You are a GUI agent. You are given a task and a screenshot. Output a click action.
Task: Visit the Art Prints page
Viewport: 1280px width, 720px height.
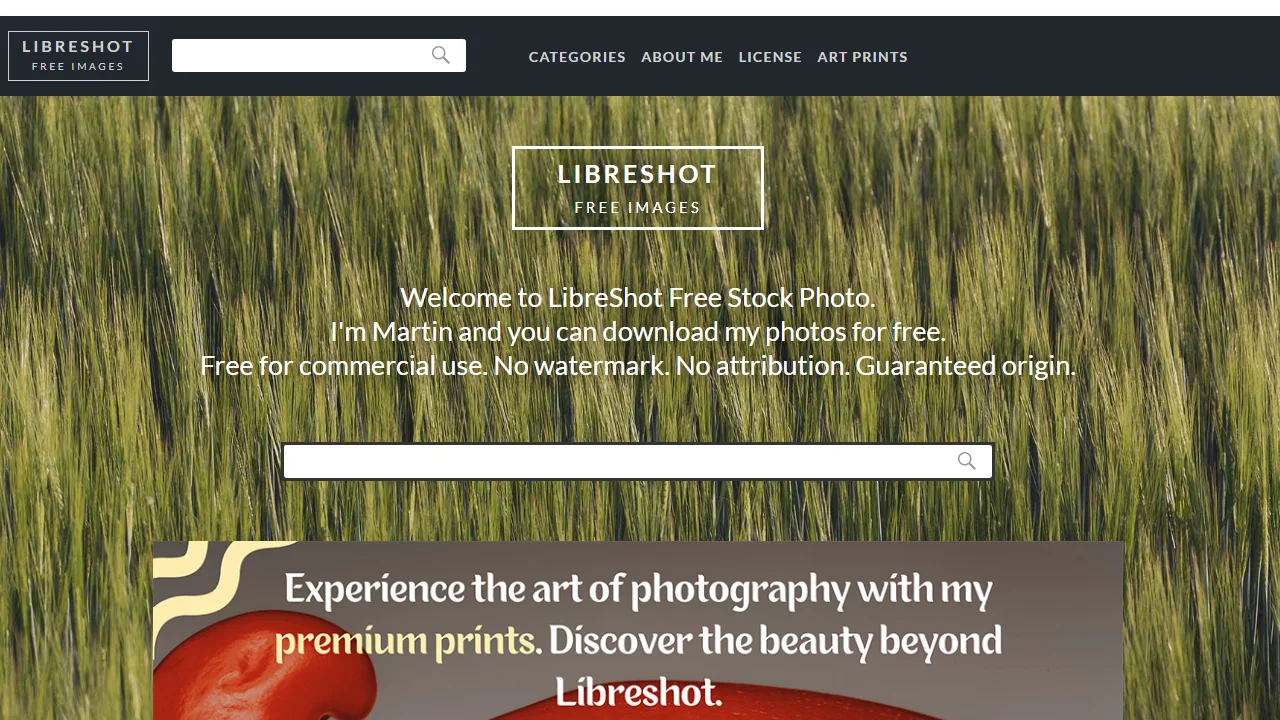(x=862, y=57)
